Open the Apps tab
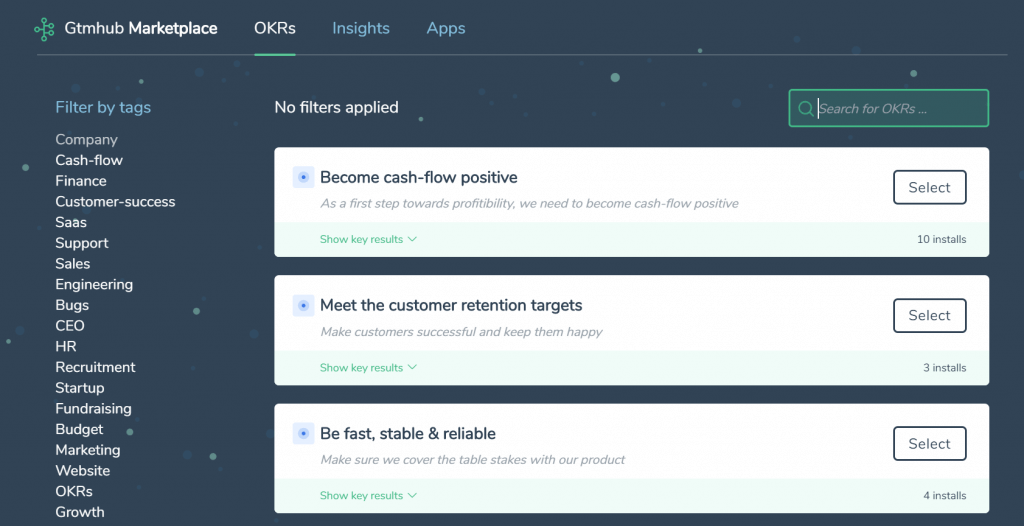This screenshot has height=526, width=1024. coord(446,28)
